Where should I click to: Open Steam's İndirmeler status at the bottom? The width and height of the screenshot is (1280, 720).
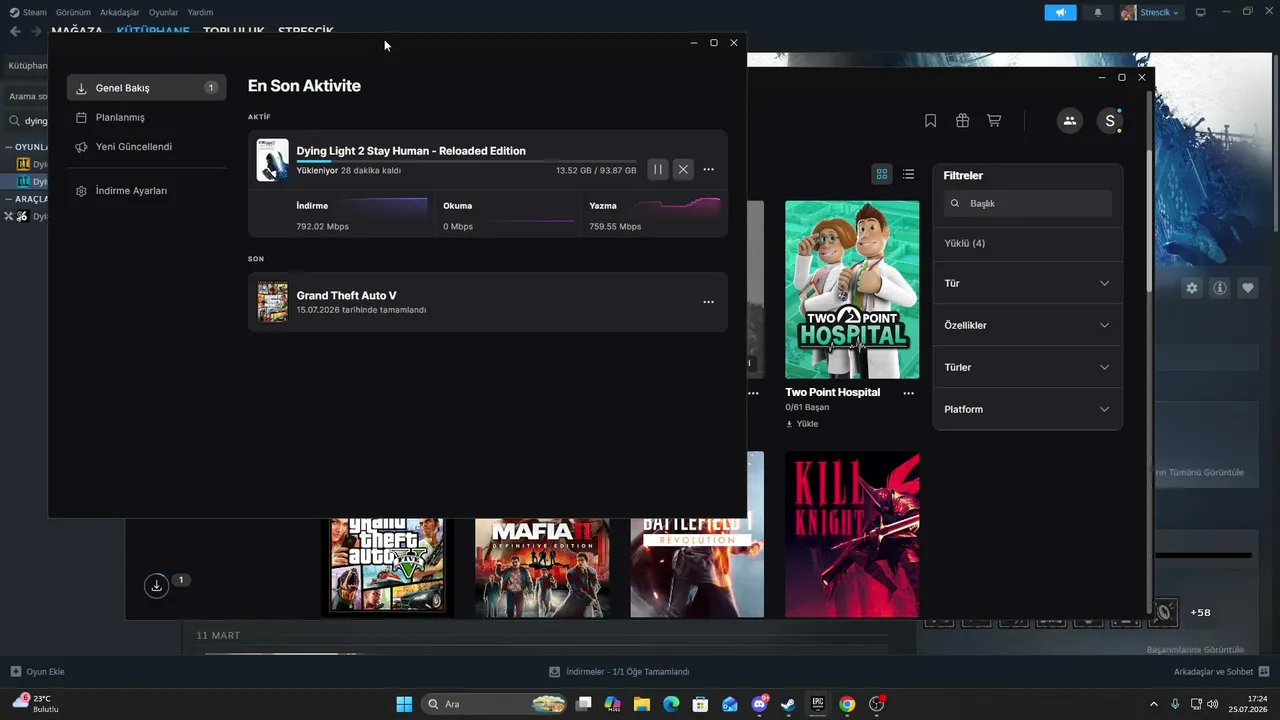[619, 672]
